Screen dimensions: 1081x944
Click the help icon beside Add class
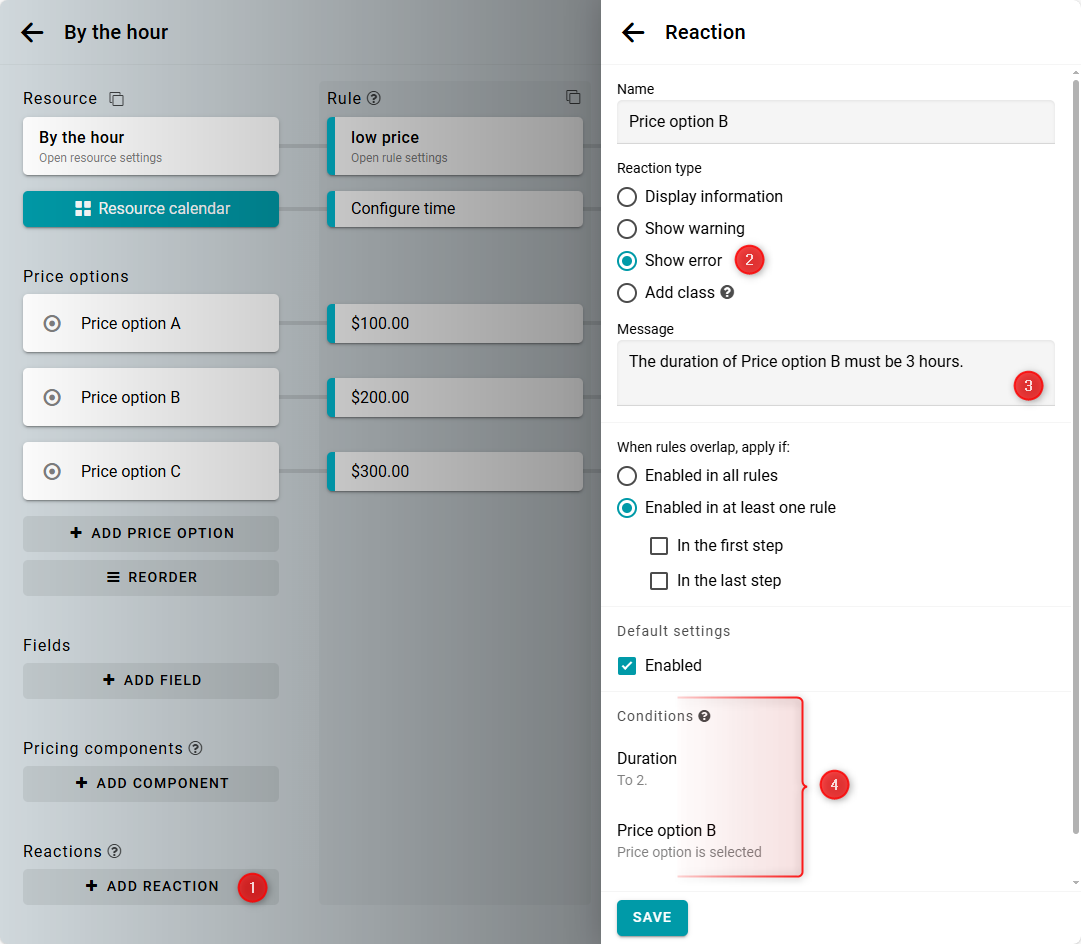[727, 293]
